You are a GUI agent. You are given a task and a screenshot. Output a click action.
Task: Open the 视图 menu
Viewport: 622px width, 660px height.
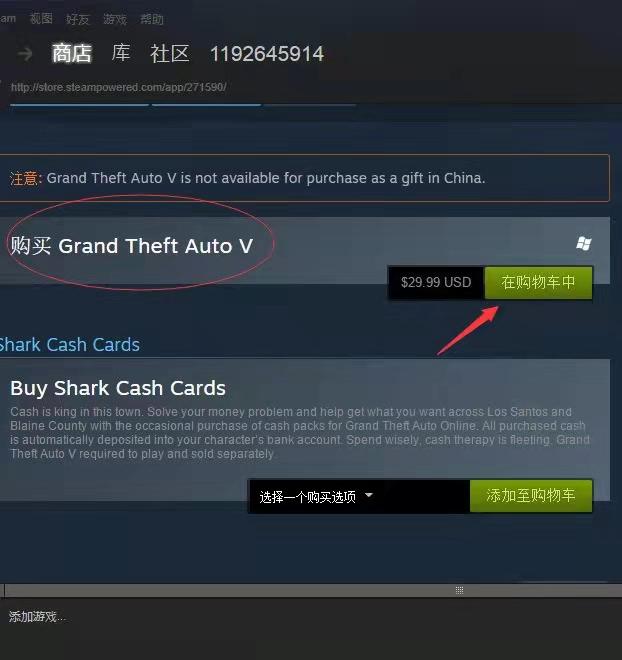pos(41,19)
